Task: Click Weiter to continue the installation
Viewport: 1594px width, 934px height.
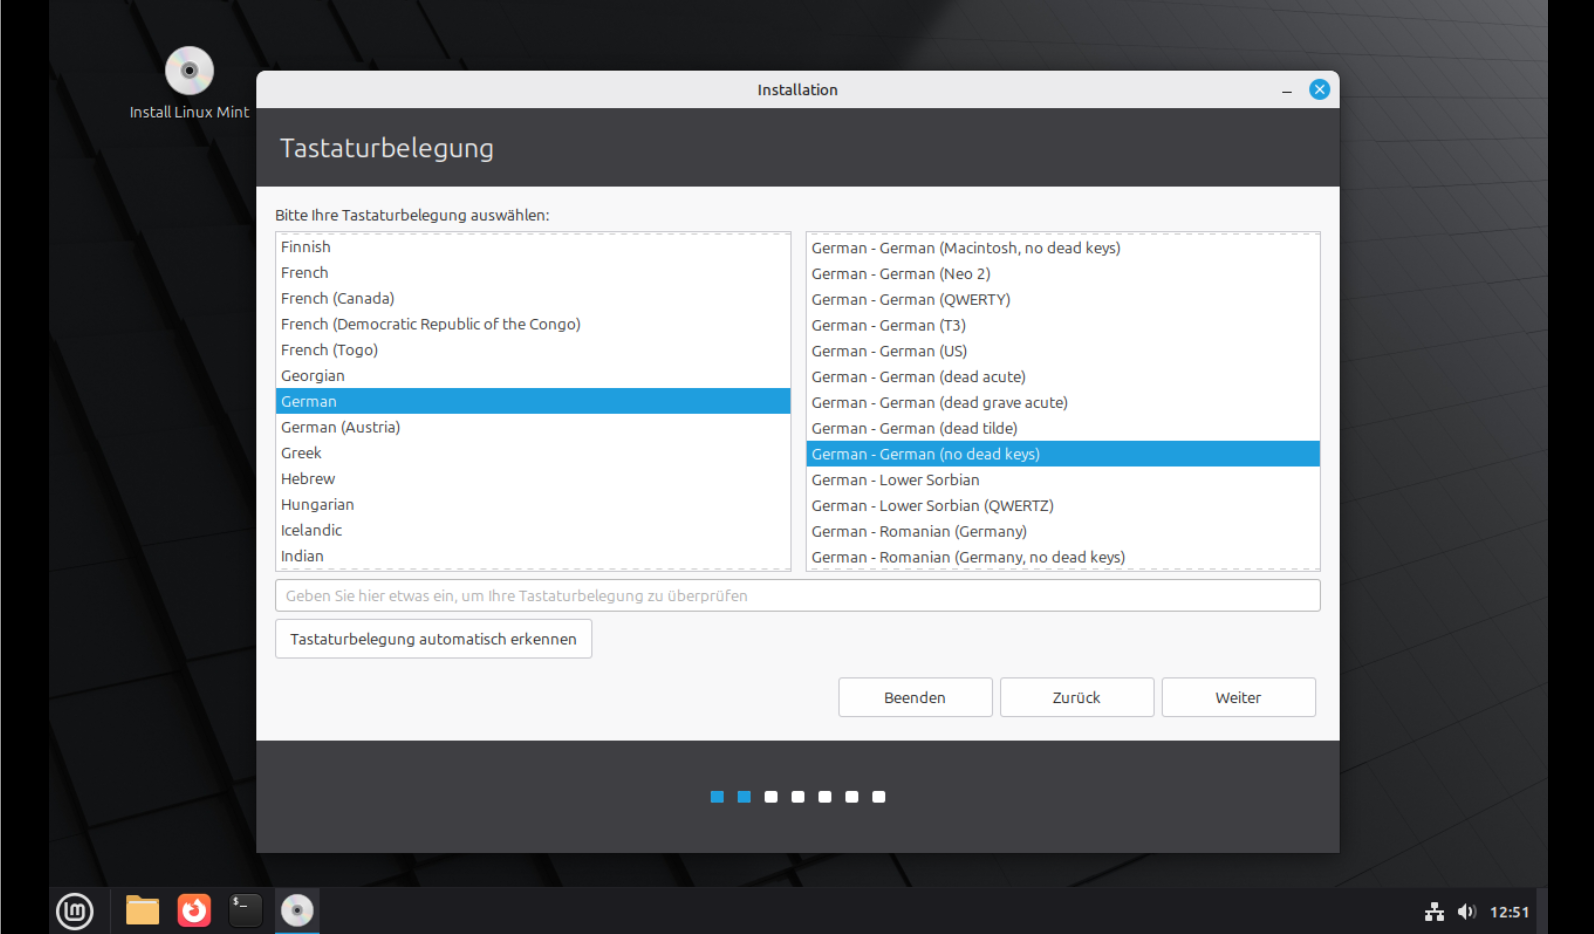Action: (x=1237, y=698)
